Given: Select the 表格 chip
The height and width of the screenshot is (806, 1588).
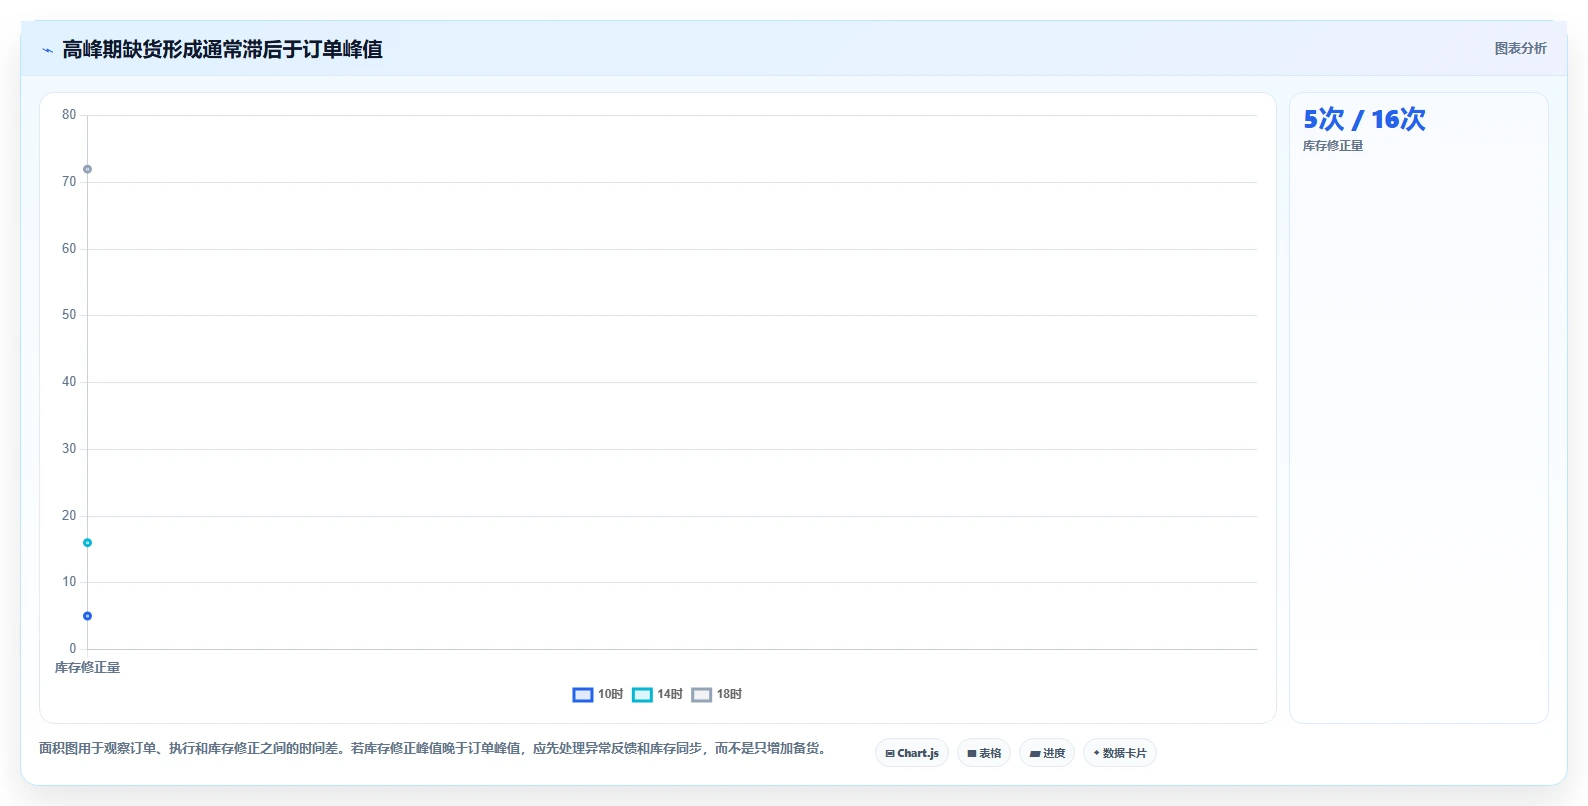Looking at the screenshot, I should 984,753.
